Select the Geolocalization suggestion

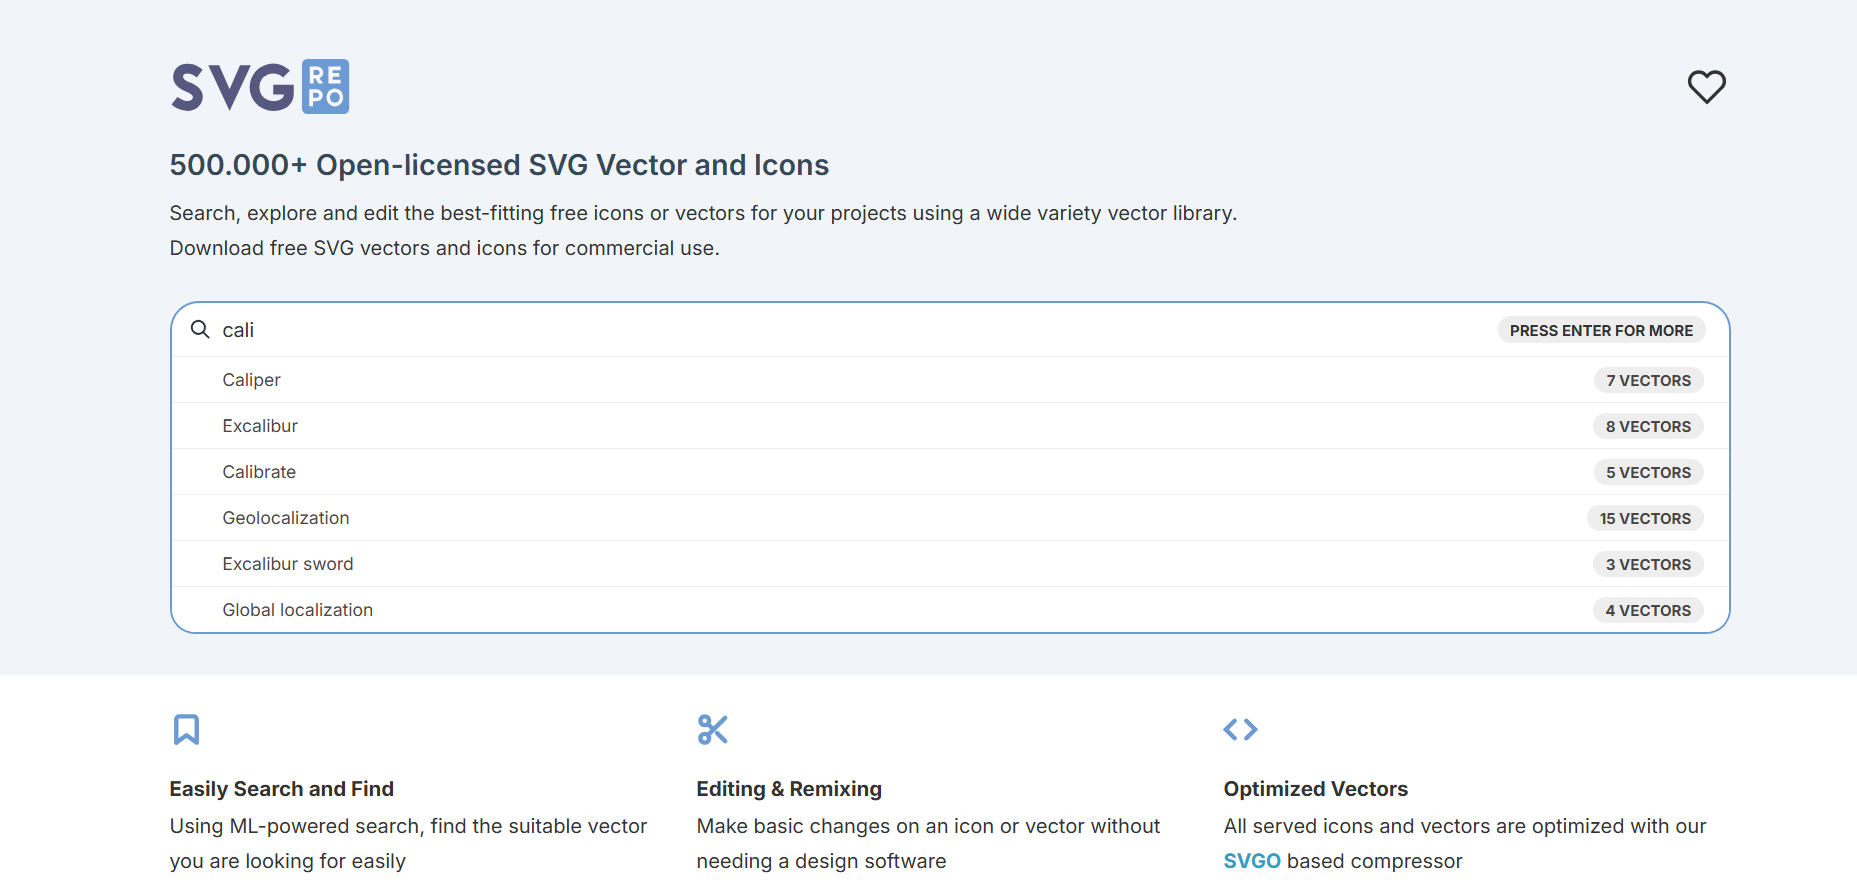point(286,518)
